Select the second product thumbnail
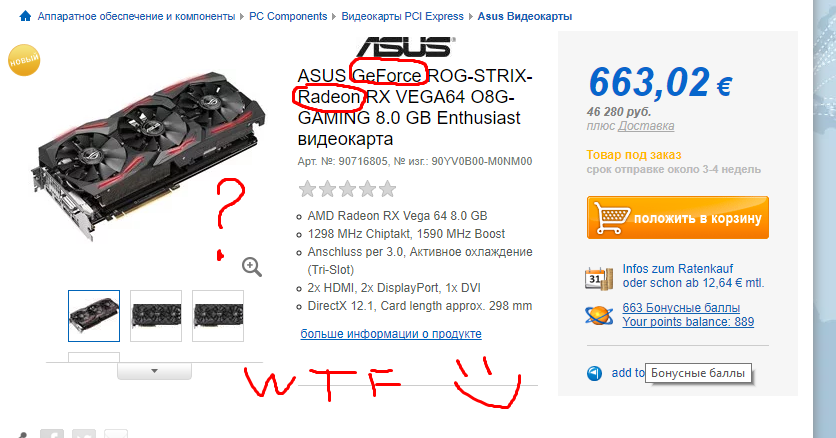The image size is (836, 438). tap(156, 315)
